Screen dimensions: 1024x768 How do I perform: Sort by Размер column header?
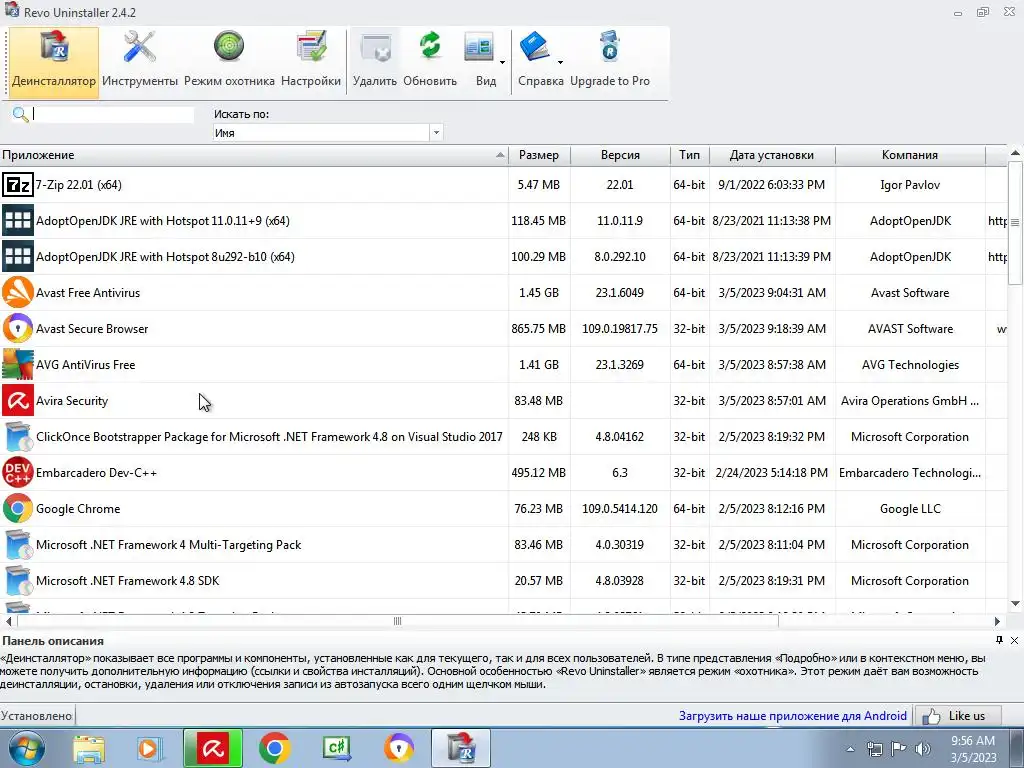tap(539, 155)
